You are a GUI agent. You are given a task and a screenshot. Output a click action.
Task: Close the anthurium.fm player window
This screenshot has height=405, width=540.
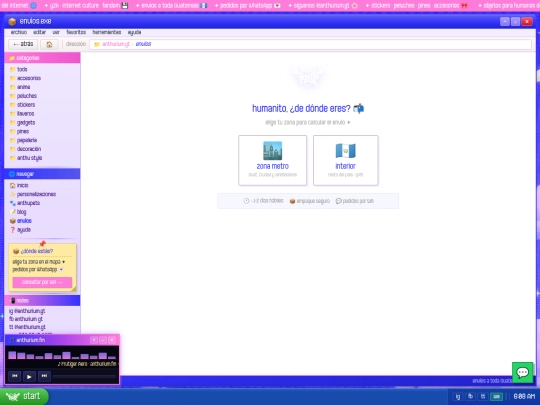(112, 340)
